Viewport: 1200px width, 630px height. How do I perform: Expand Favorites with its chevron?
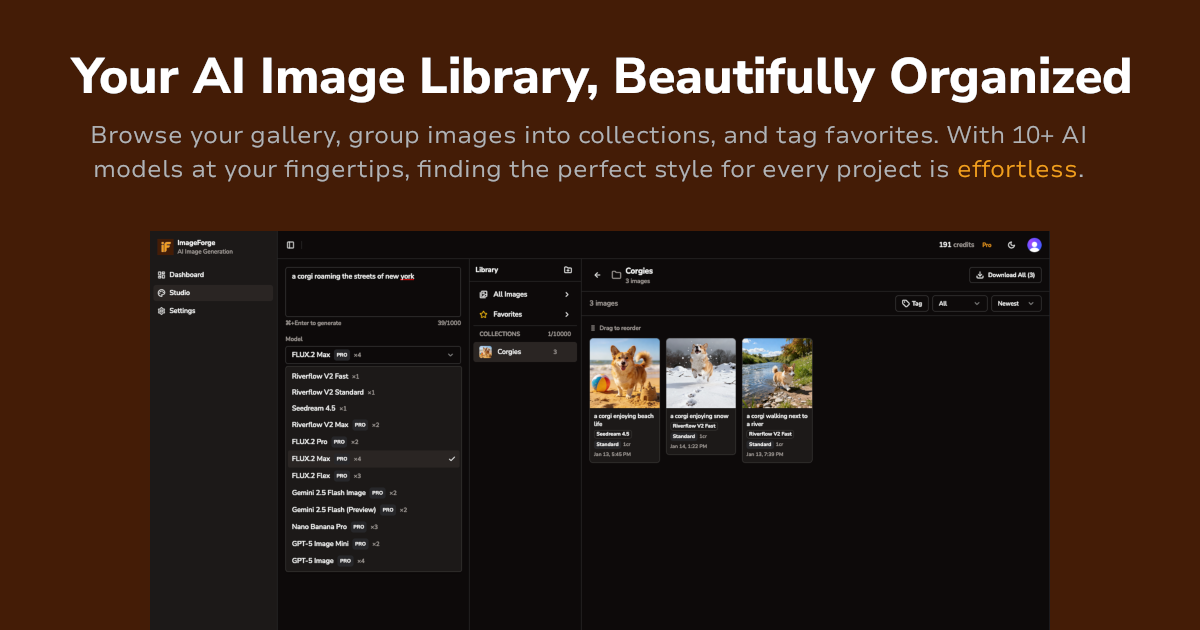click(567, 314)
